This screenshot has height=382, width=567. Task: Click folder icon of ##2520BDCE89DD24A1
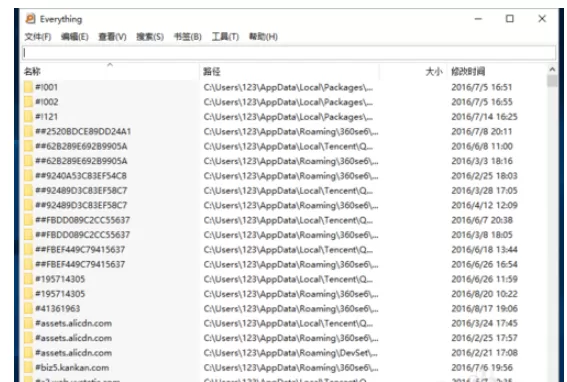(28, 131)
